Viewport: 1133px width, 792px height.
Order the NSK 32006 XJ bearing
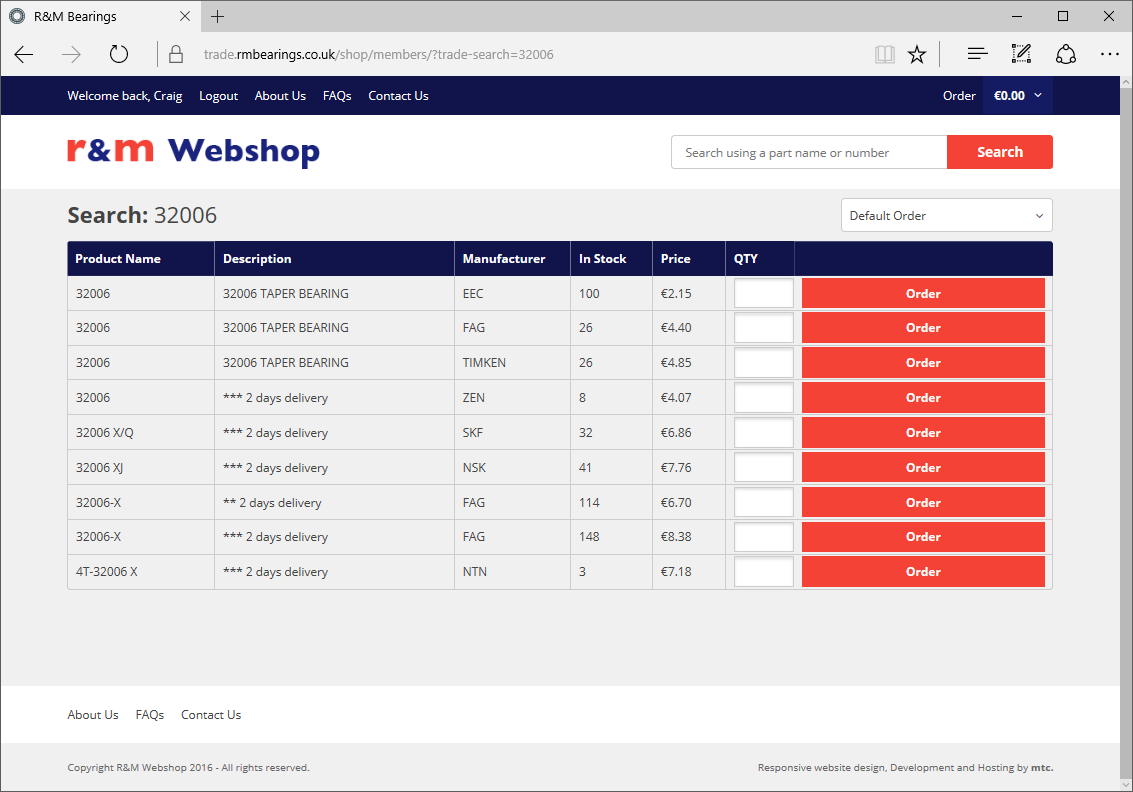coord(923,468)
